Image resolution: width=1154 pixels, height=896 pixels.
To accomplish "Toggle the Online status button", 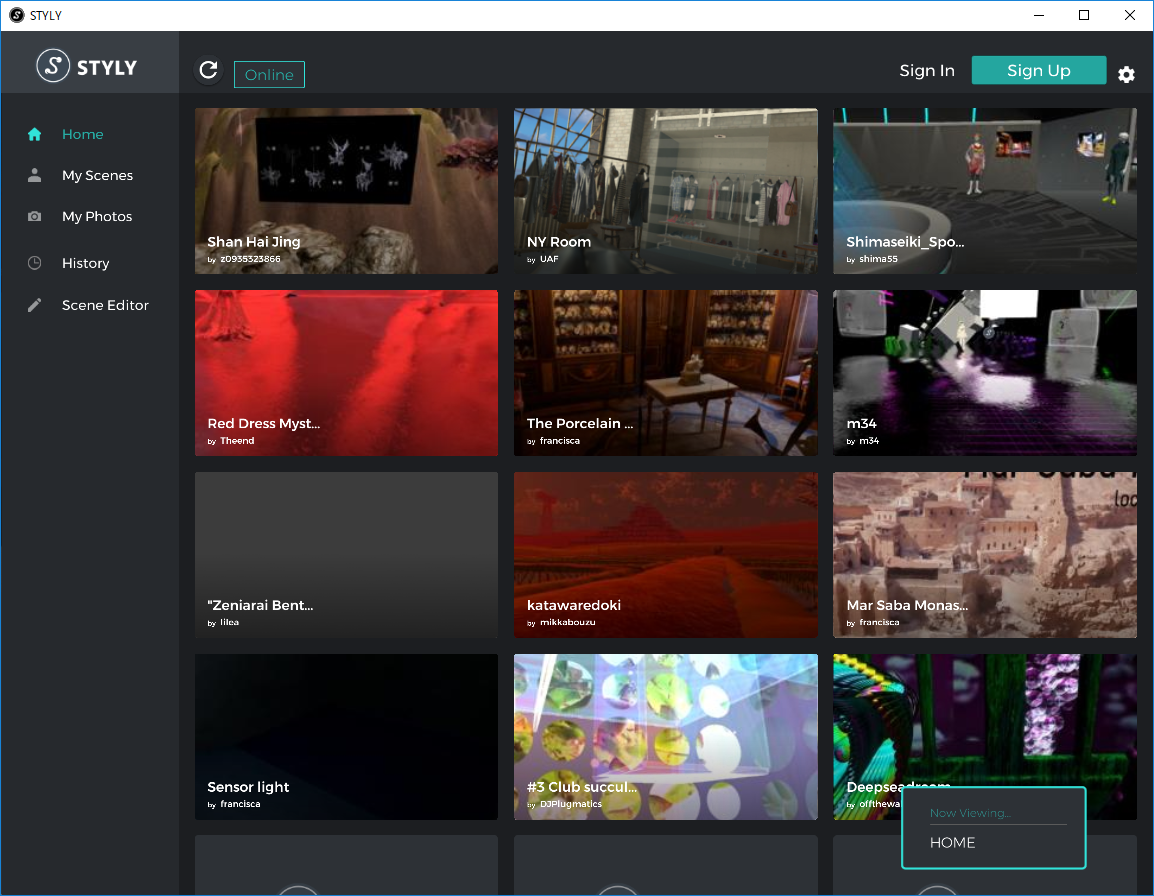I will [x=269, y=74].
